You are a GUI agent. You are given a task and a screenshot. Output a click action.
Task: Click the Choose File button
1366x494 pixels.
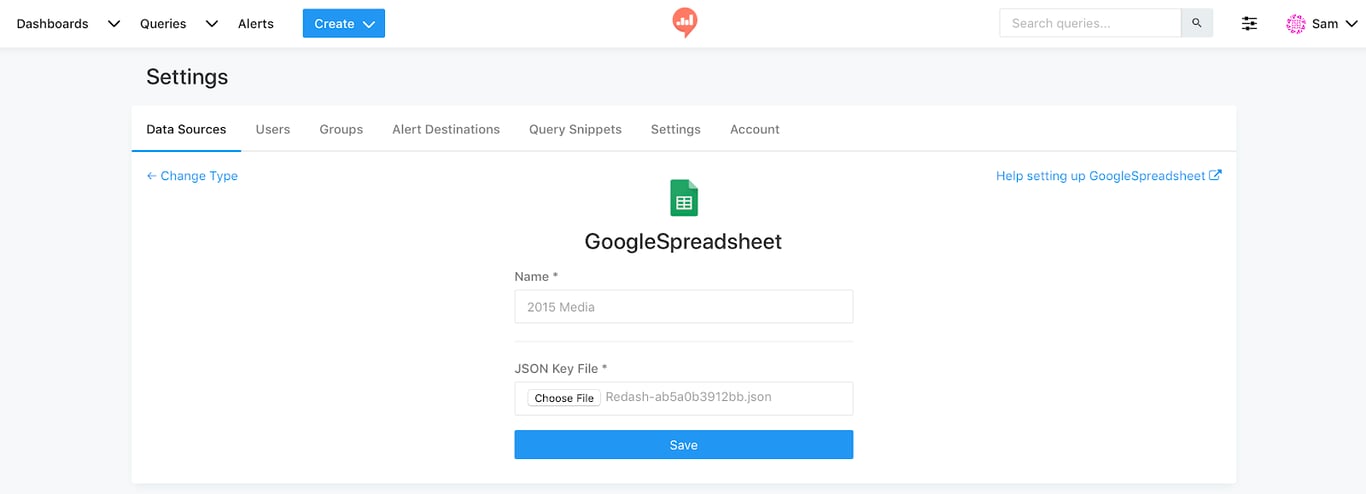click(x=564, y=398)
